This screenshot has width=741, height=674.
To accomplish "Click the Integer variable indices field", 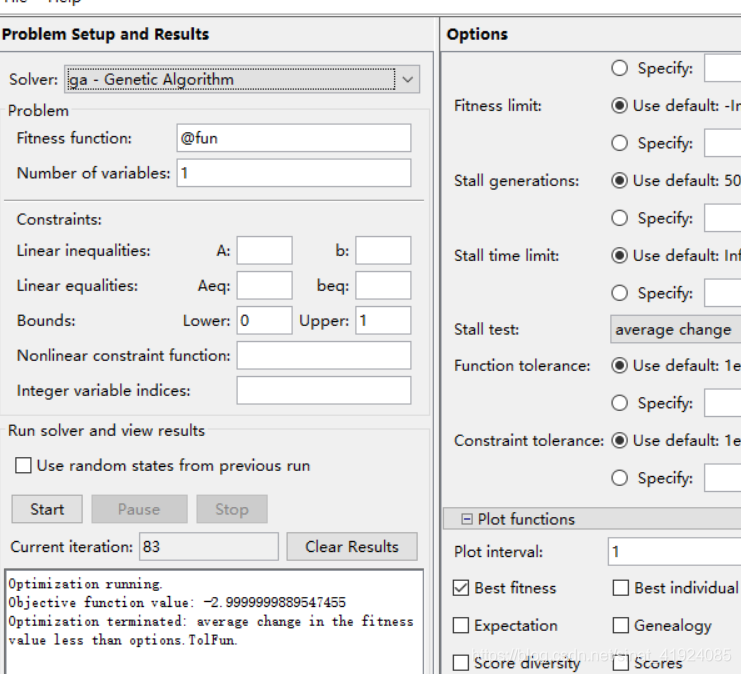I will (x=324, y=390).
